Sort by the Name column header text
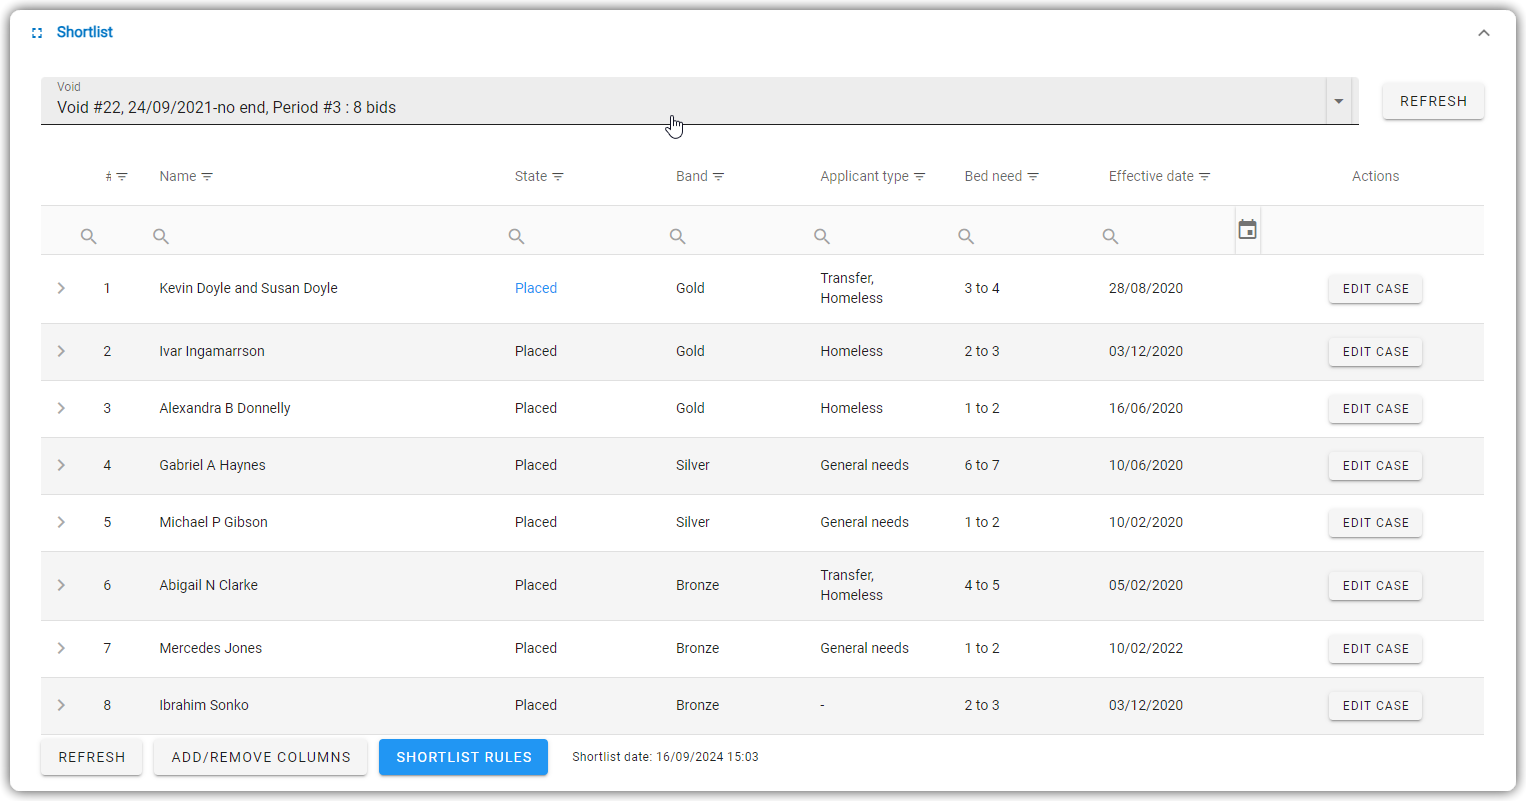This screenshot has width=1526, height=801. [178, 176]
